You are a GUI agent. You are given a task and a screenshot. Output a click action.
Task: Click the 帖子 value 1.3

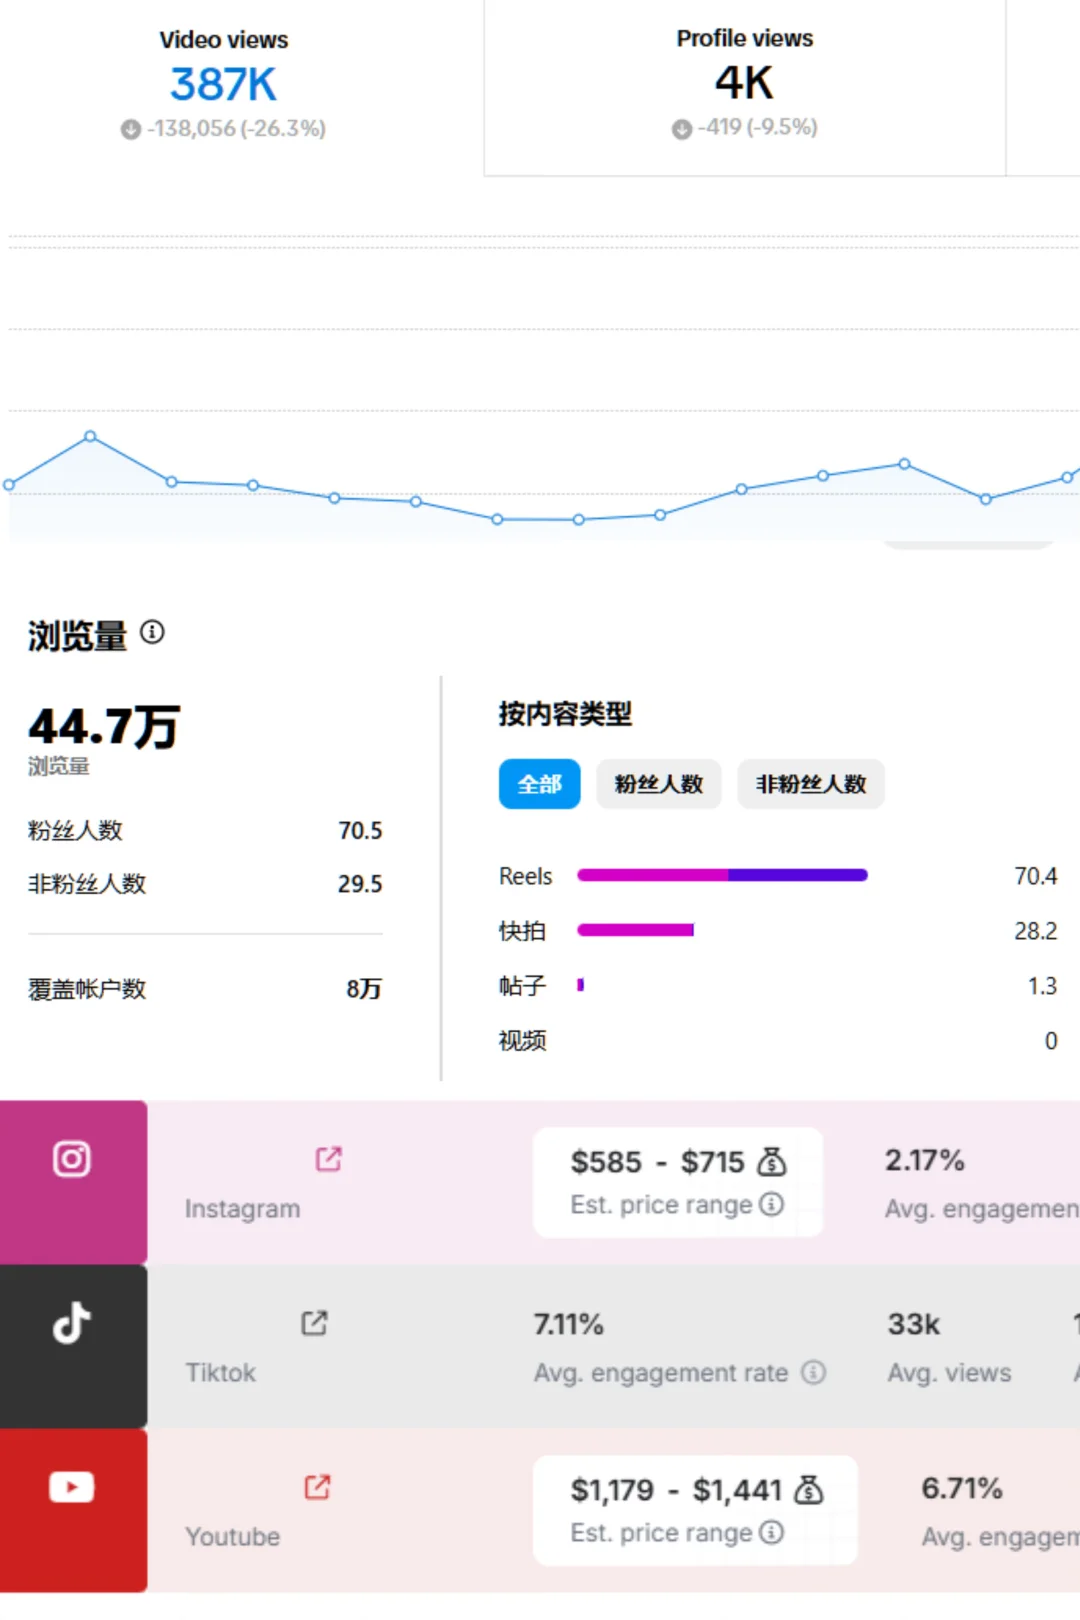(1042, 986)
